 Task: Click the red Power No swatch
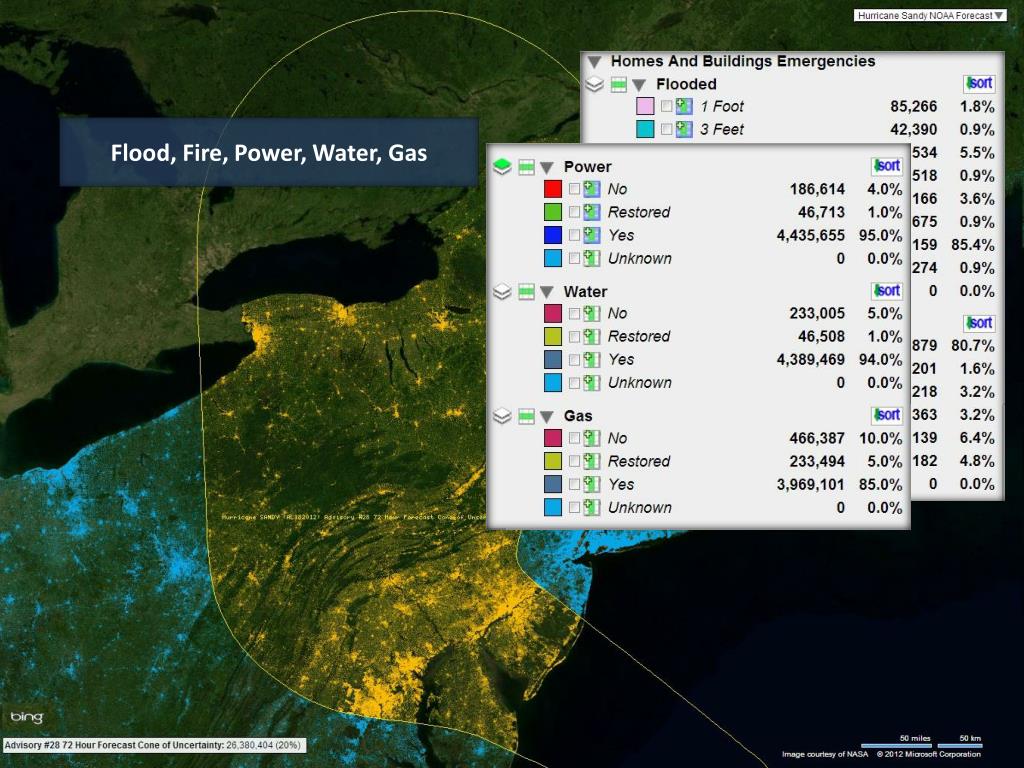click(x=553, y=189)
